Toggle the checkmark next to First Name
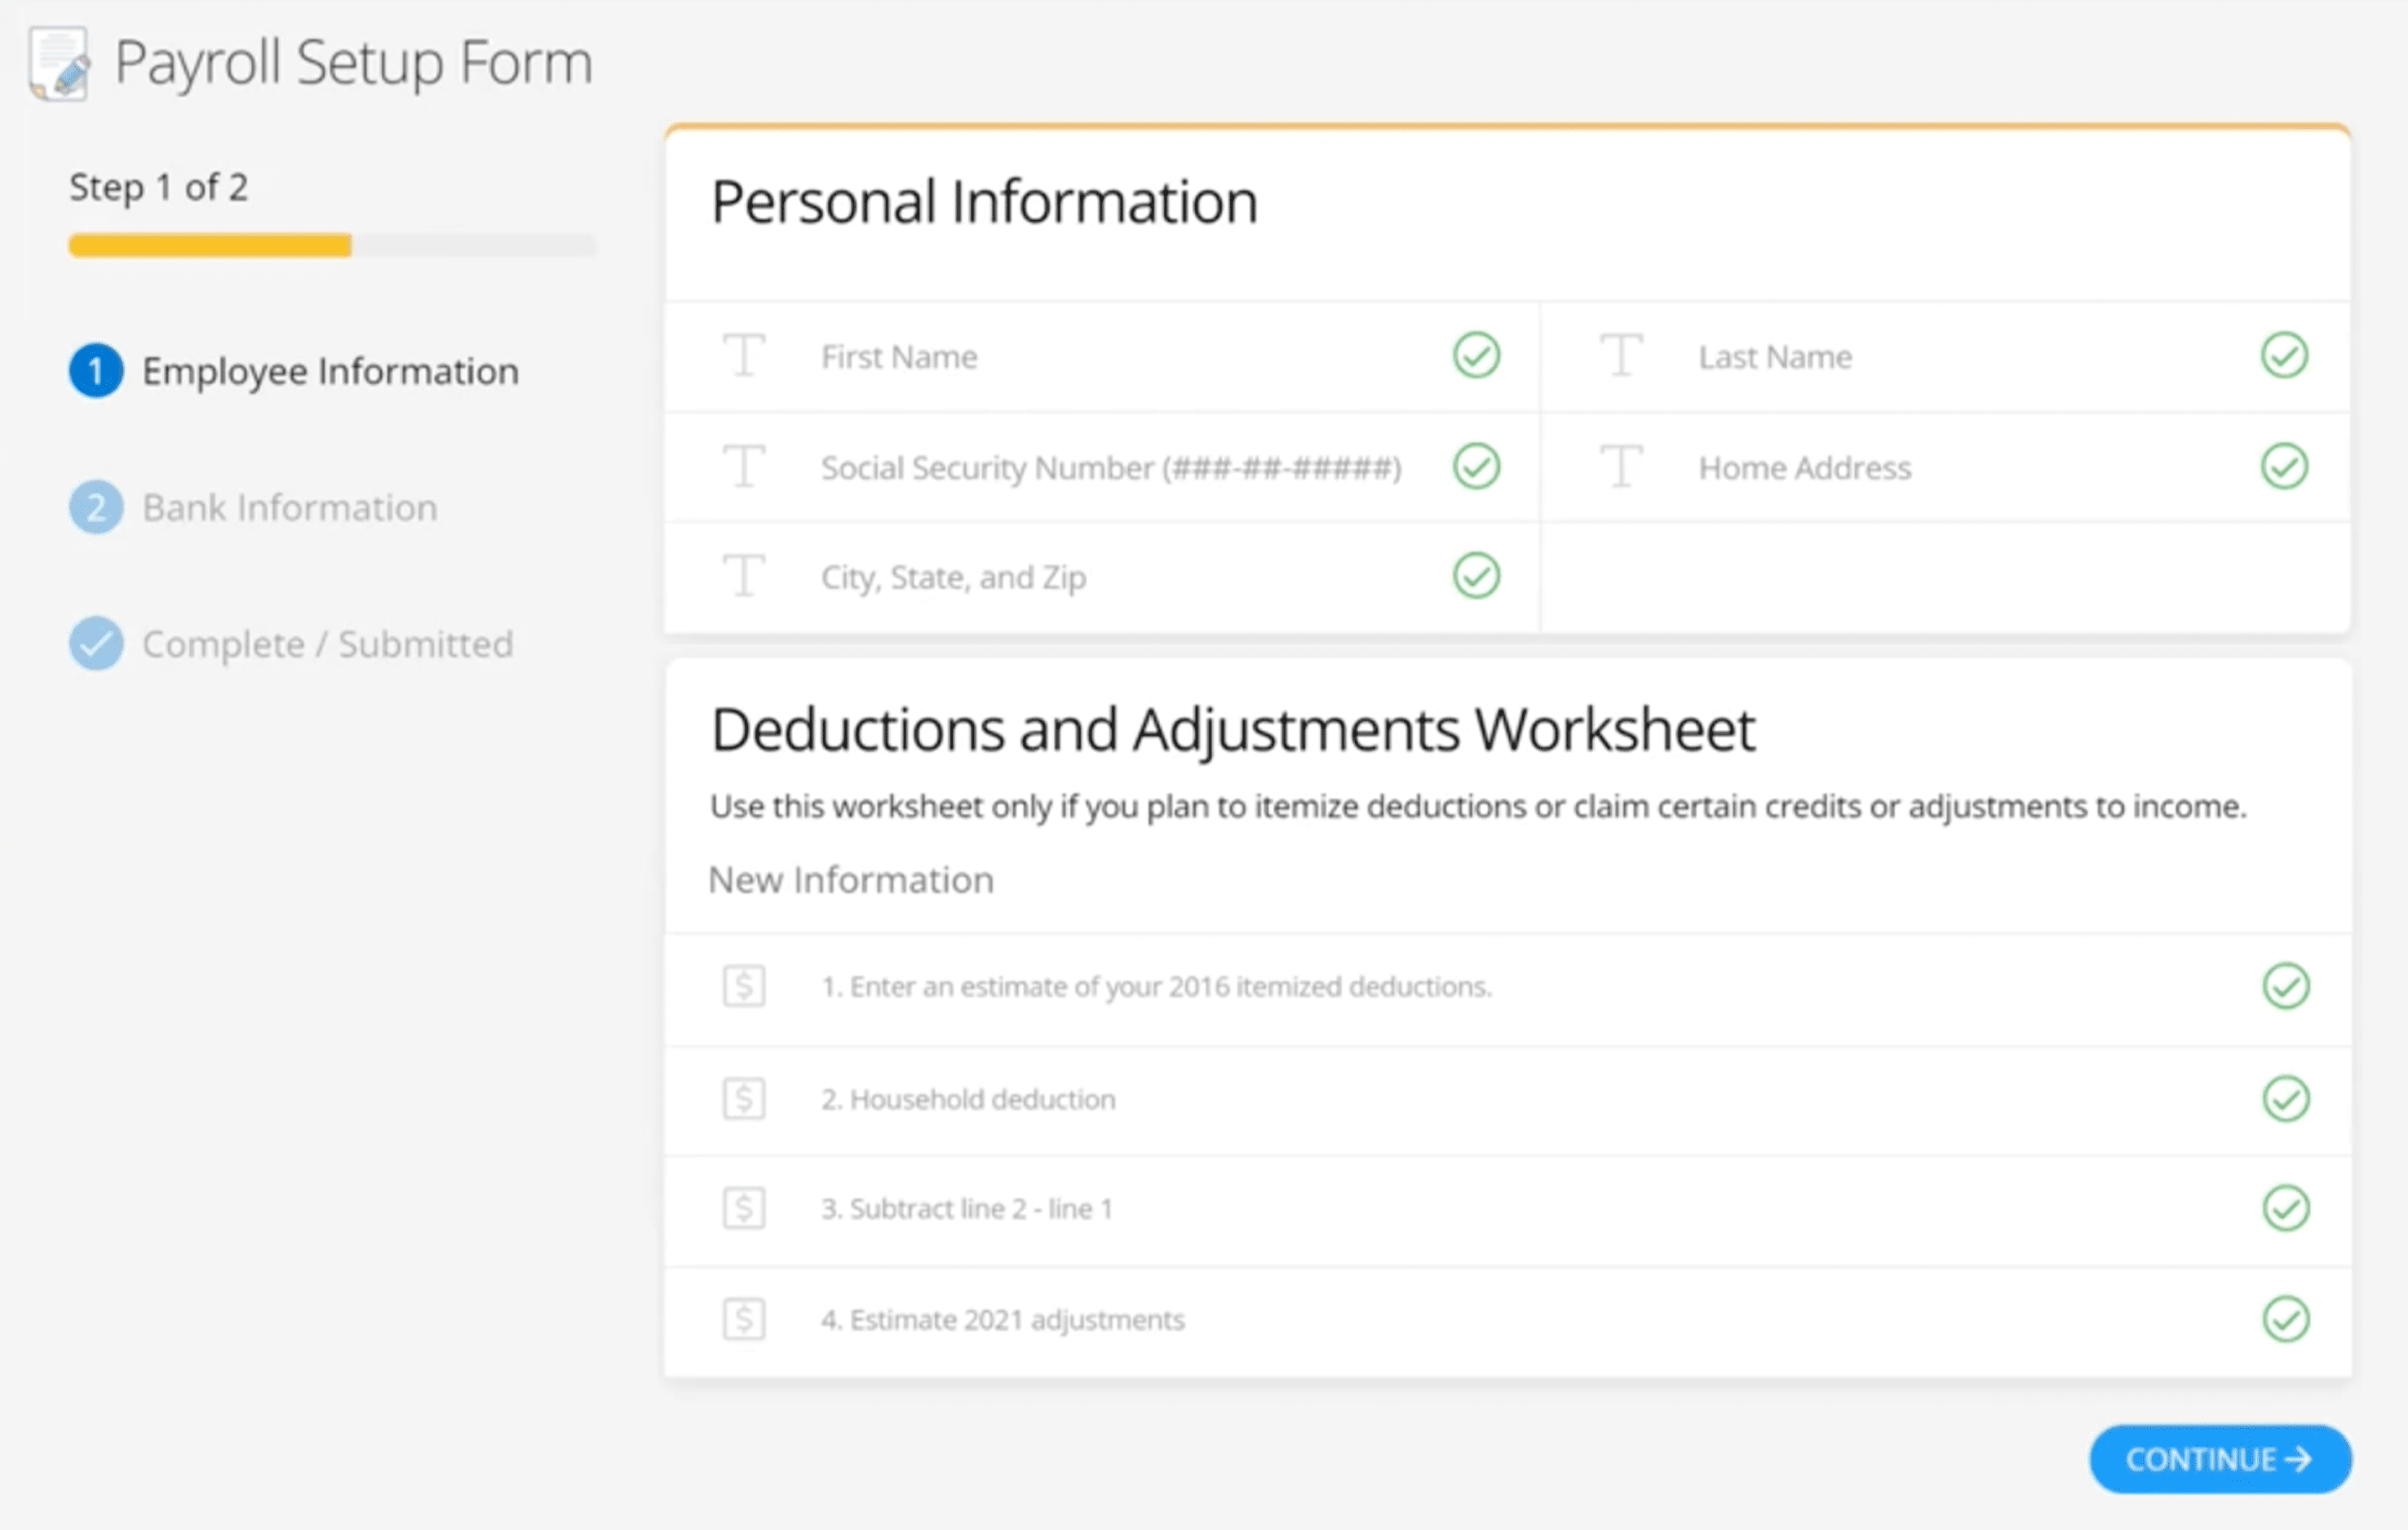Screen dimensions: 2408x1530 pos(1477,356)
